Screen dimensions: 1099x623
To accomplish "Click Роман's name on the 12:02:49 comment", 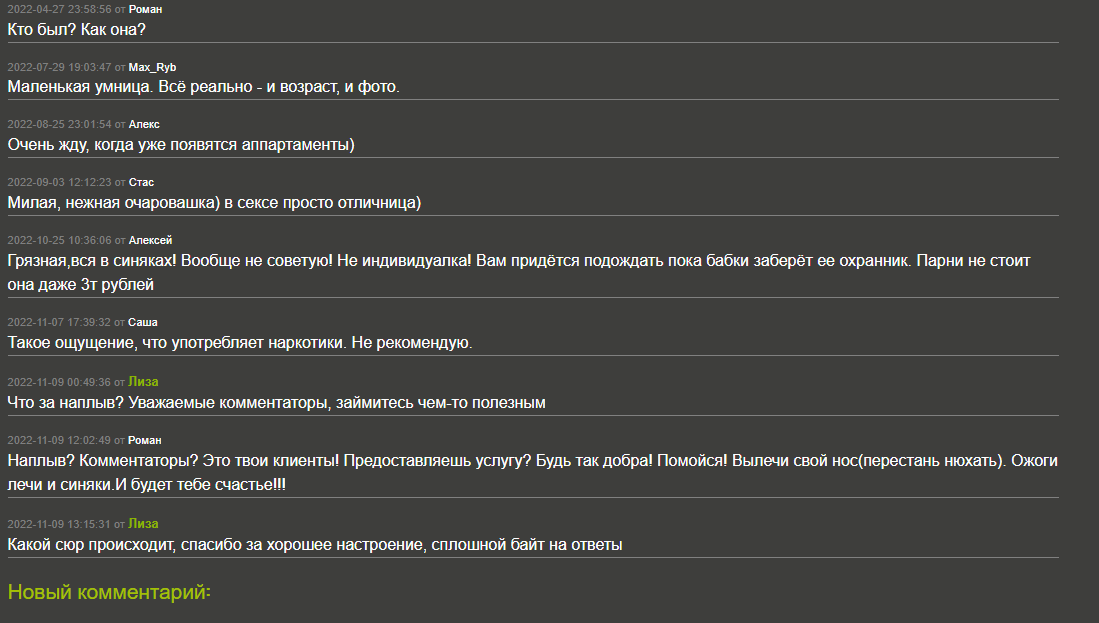I will coord(145,440).
